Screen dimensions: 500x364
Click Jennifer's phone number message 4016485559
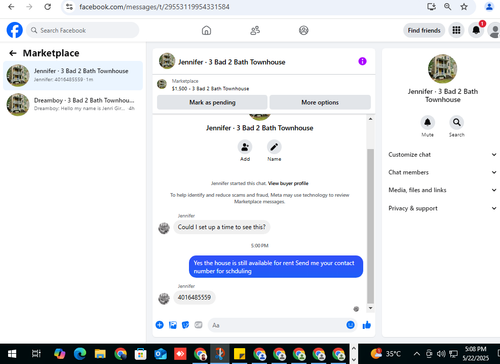click(194, 297)
